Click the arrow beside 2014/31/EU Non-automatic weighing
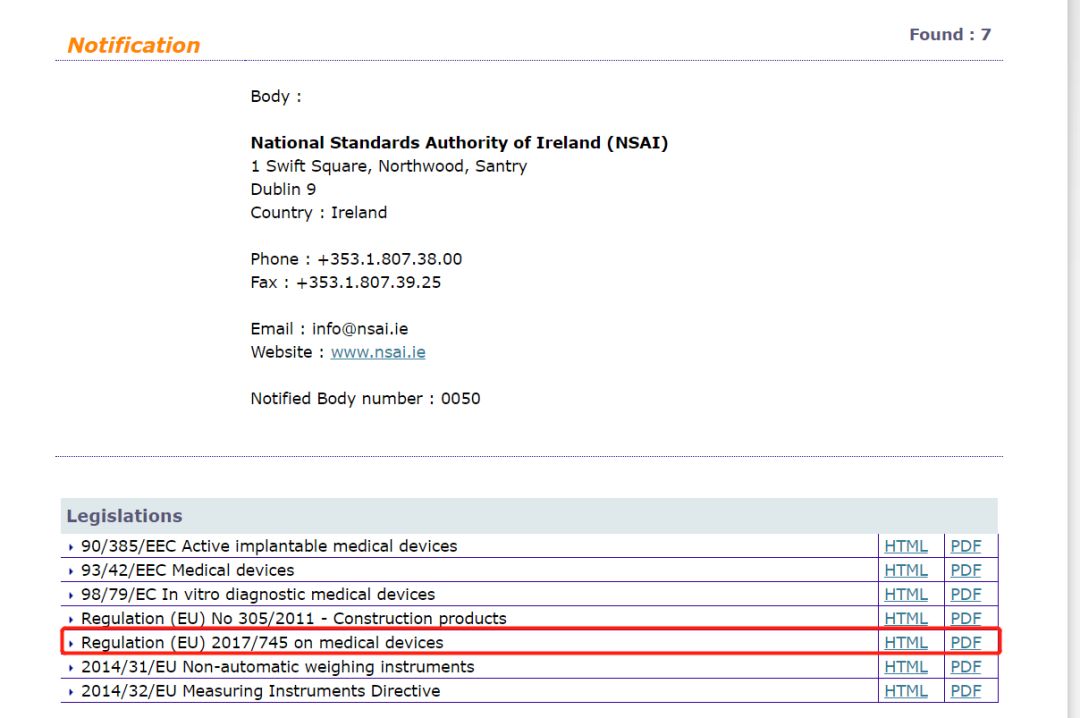This screenshot has height=718, width=1080. [x=71, y=668]
